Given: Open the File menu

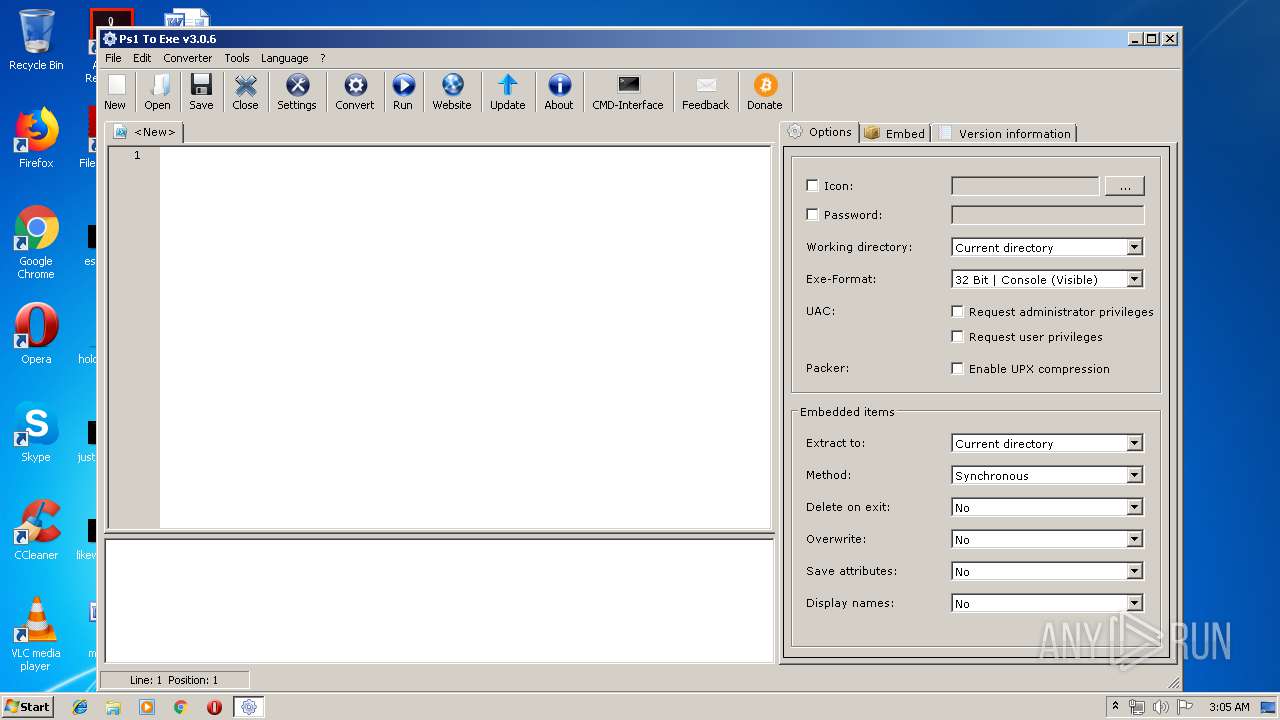Looking at the screenshot, I should coord(113,58).
